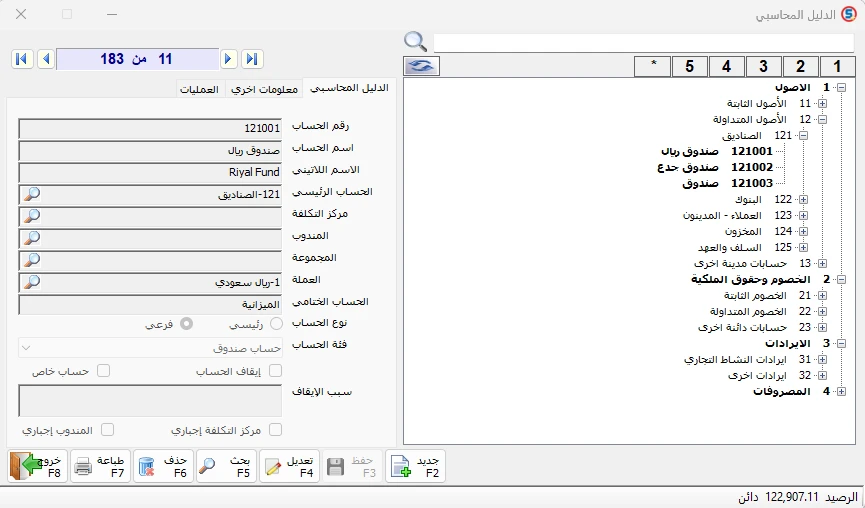865x508 pixels.
Task: Toggle المندوب إجباري checkbox
Action: click(108, 429)
